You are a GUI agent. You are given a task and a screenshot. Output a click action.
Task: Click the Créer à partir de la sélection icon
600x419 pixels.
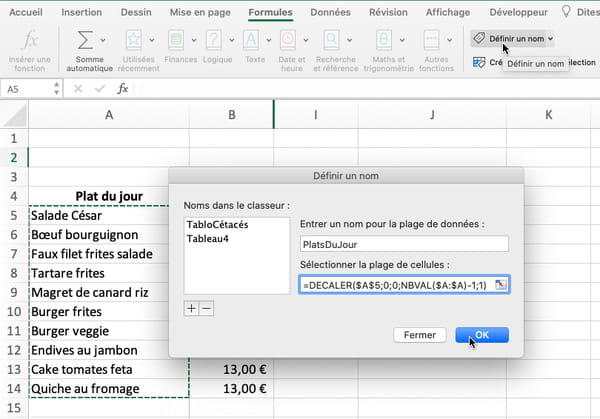tap(479, 62)
